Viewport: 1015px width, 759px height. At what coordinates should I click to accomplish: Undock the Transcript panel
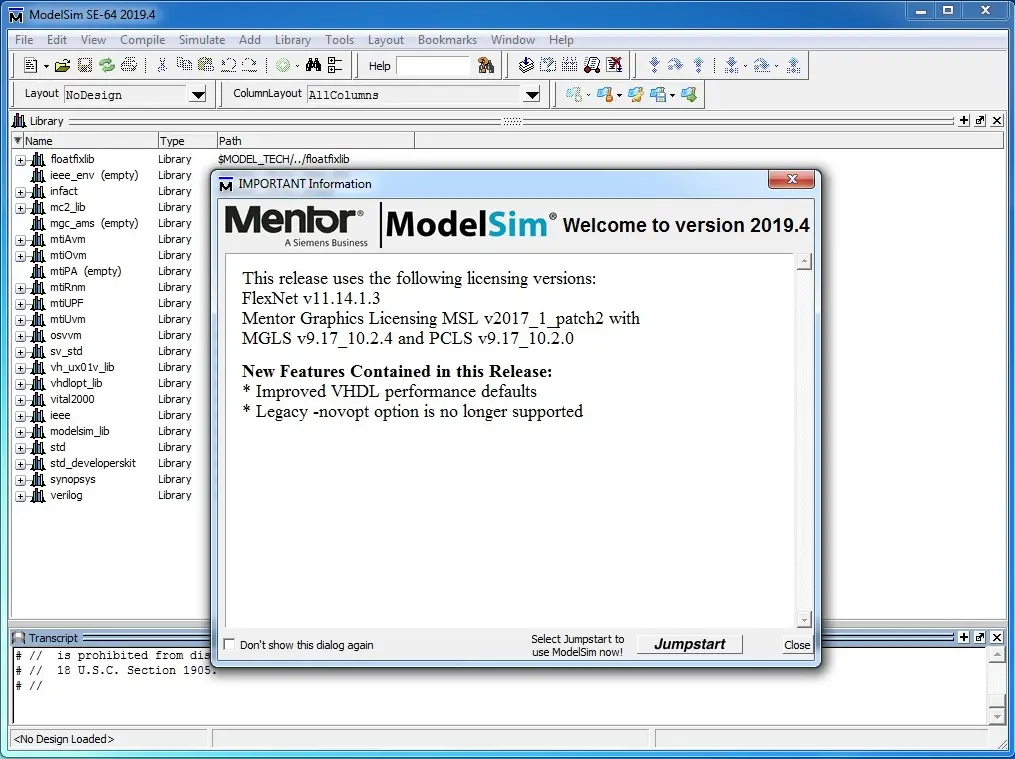(980, 637)
